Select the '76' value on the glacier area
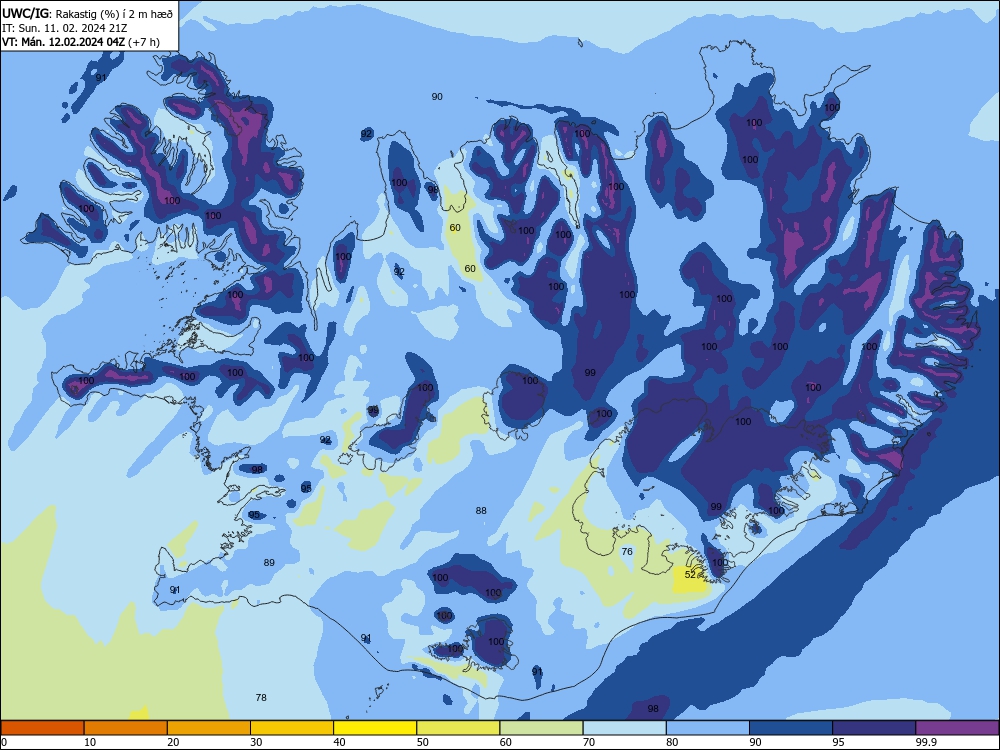This screenshot has height=750, width=1000. tap(627, 552)
